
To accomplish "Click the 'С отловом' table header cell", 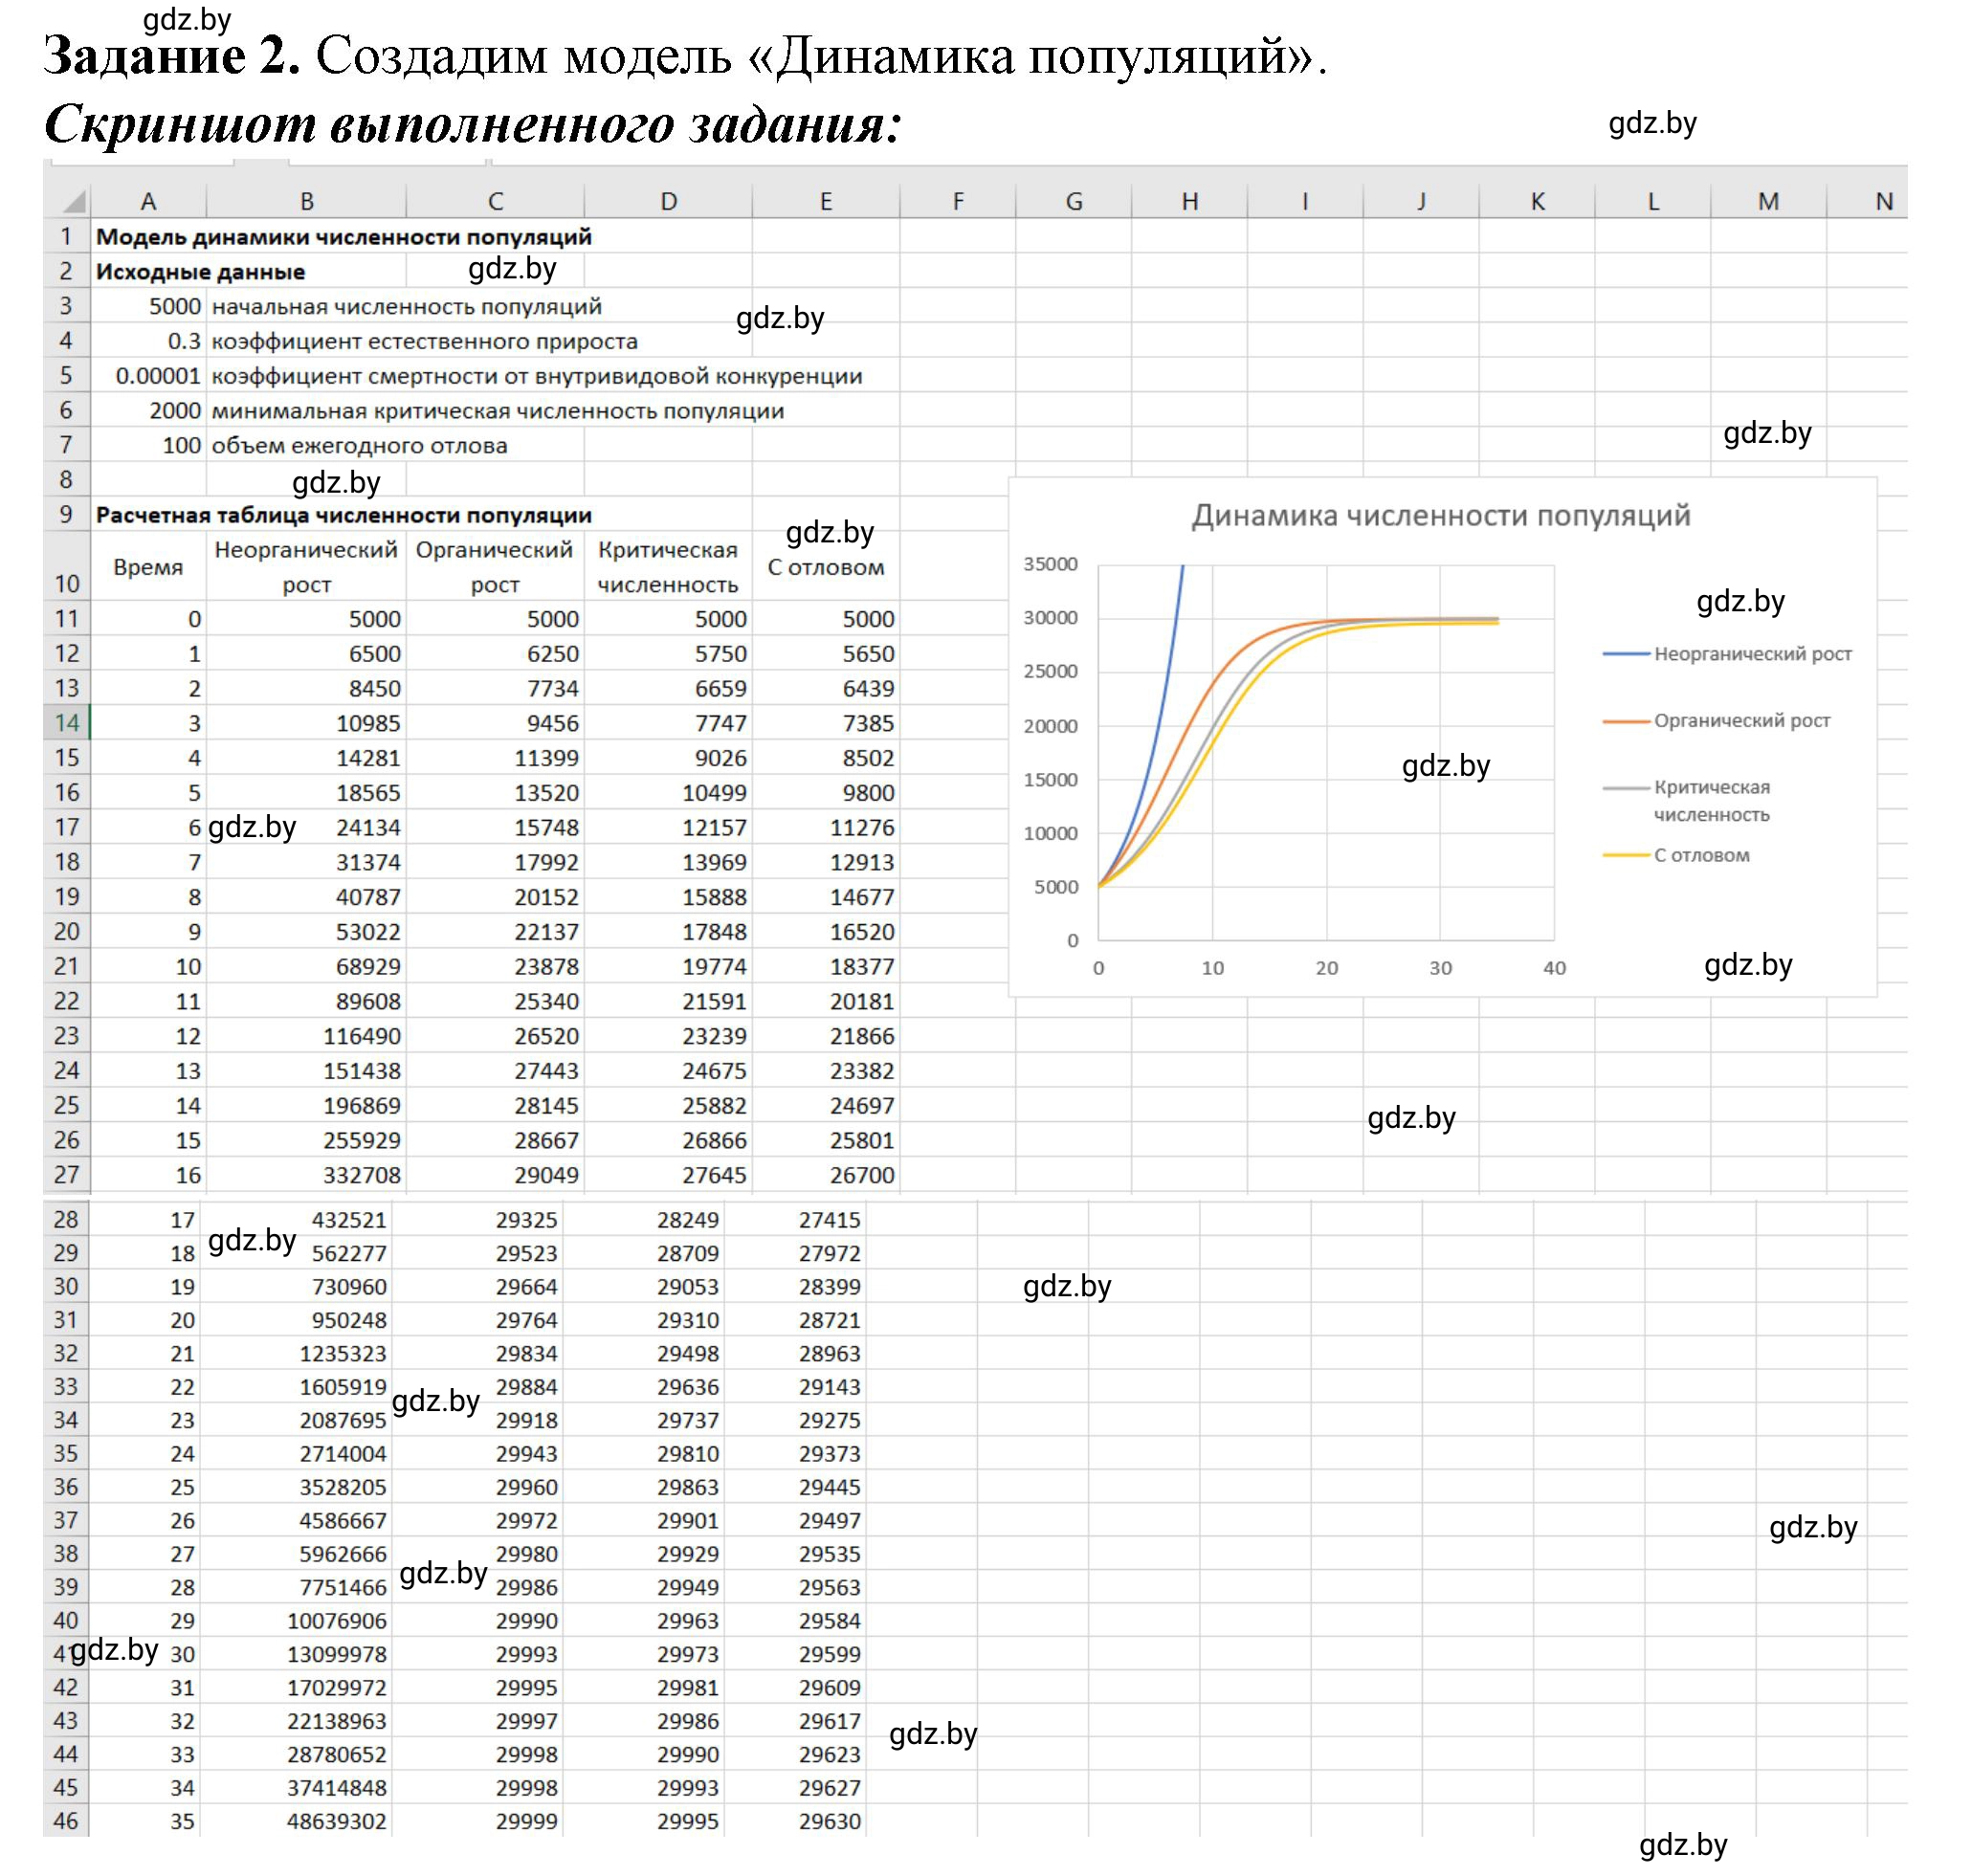I will point(825,567).
